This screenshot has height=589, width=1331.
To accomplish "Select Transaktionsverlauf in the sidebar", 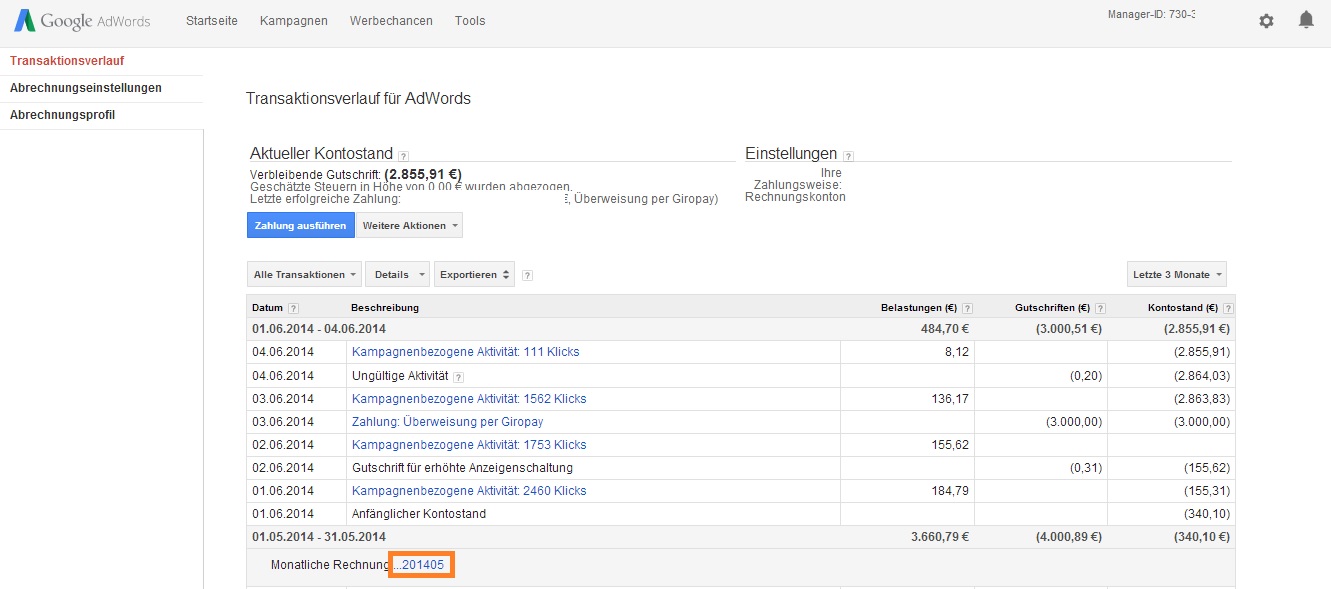I will point(67,61).
